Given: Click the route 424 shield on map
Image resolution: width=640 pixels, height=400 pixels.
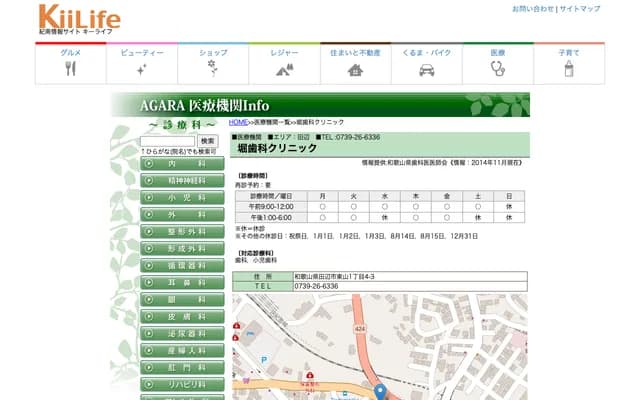Looking at the screenshot, I should tap(360, 329).
